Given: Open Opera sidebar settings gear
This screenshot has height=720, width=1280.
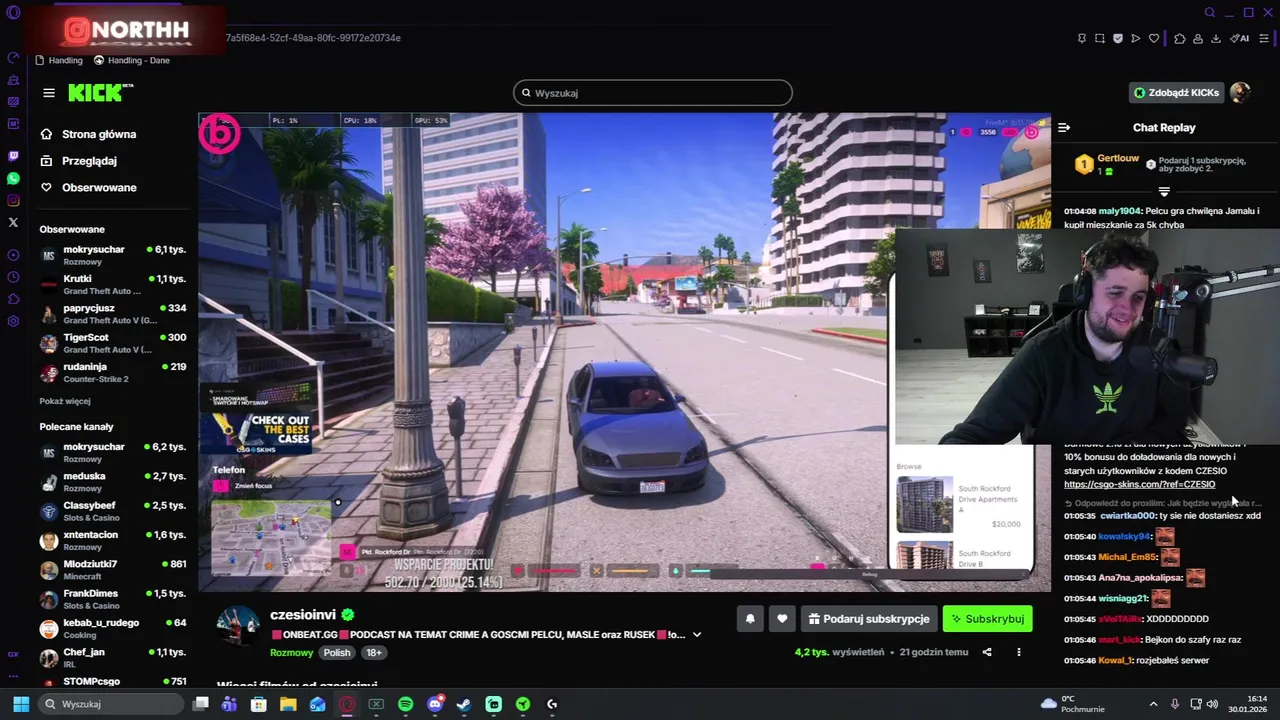Looking at the screenshot, I should pyautogui.click(x=13, y=321).
